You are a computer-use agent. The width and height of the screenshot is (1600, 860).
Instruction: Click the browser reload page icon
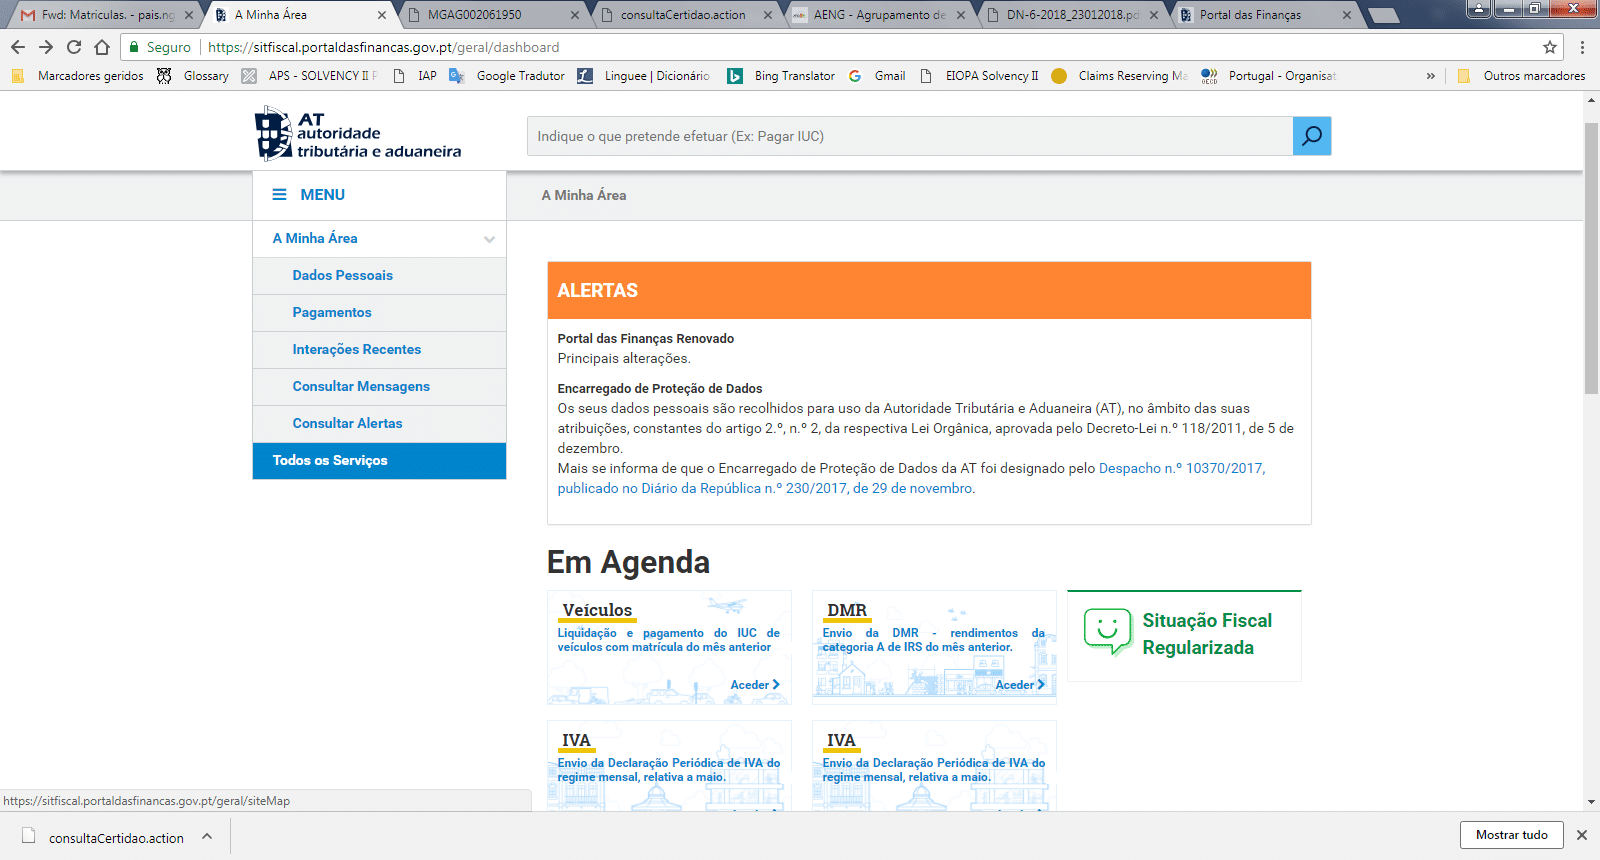click(74, 47)
